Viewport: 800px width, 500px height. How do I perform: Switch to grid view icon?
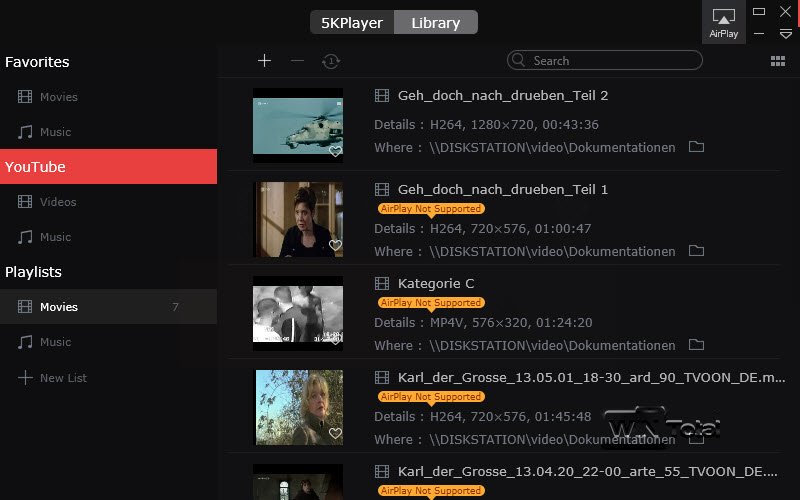pos(778,61)
